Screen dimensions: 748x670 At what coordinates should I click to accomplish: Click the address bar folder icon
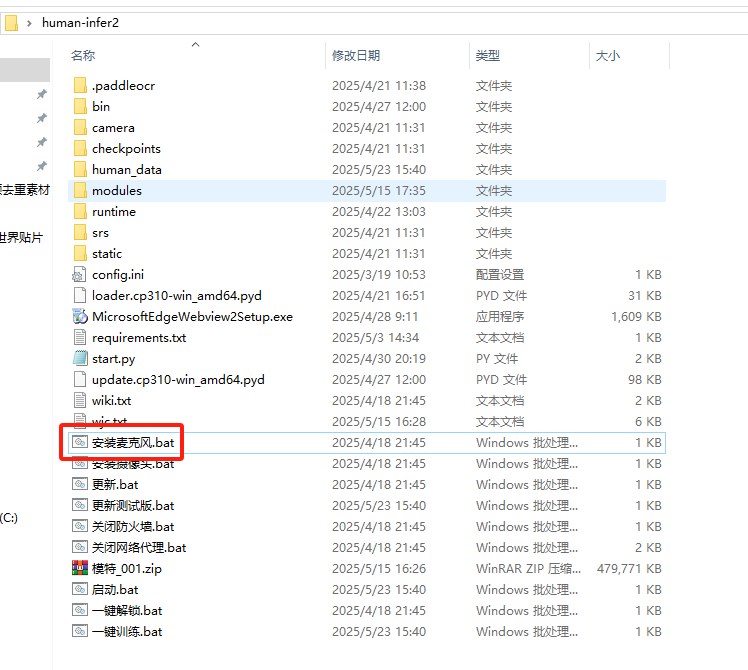11,22
